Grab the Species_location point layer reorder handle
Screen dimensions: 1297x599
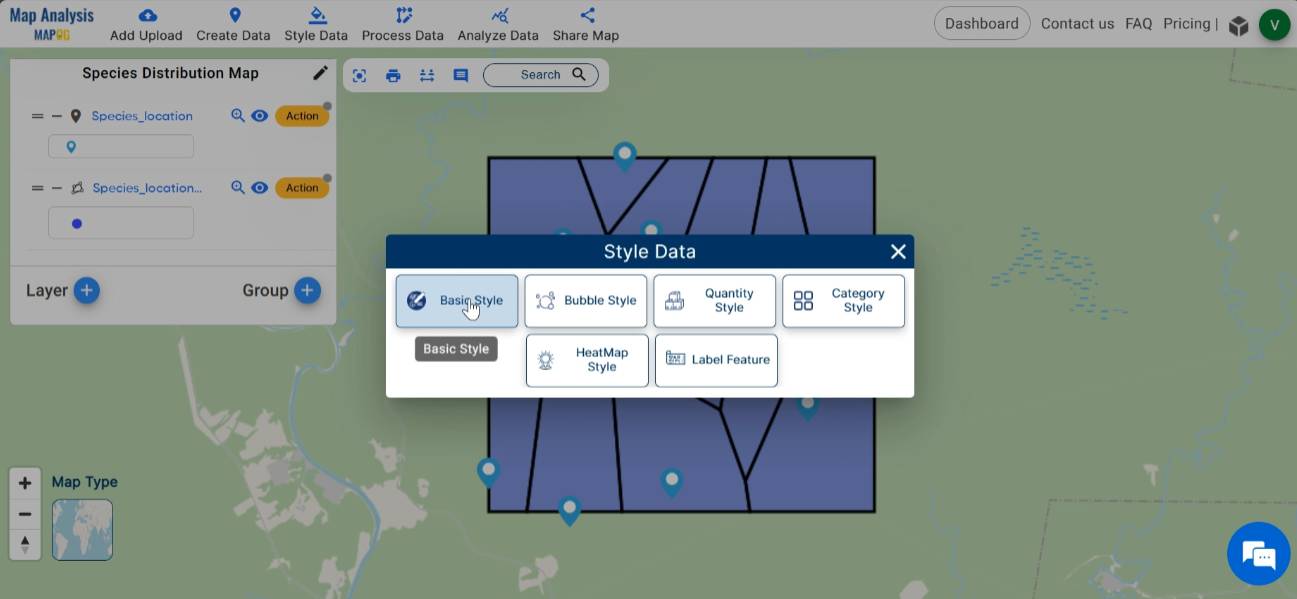(37, 116)
